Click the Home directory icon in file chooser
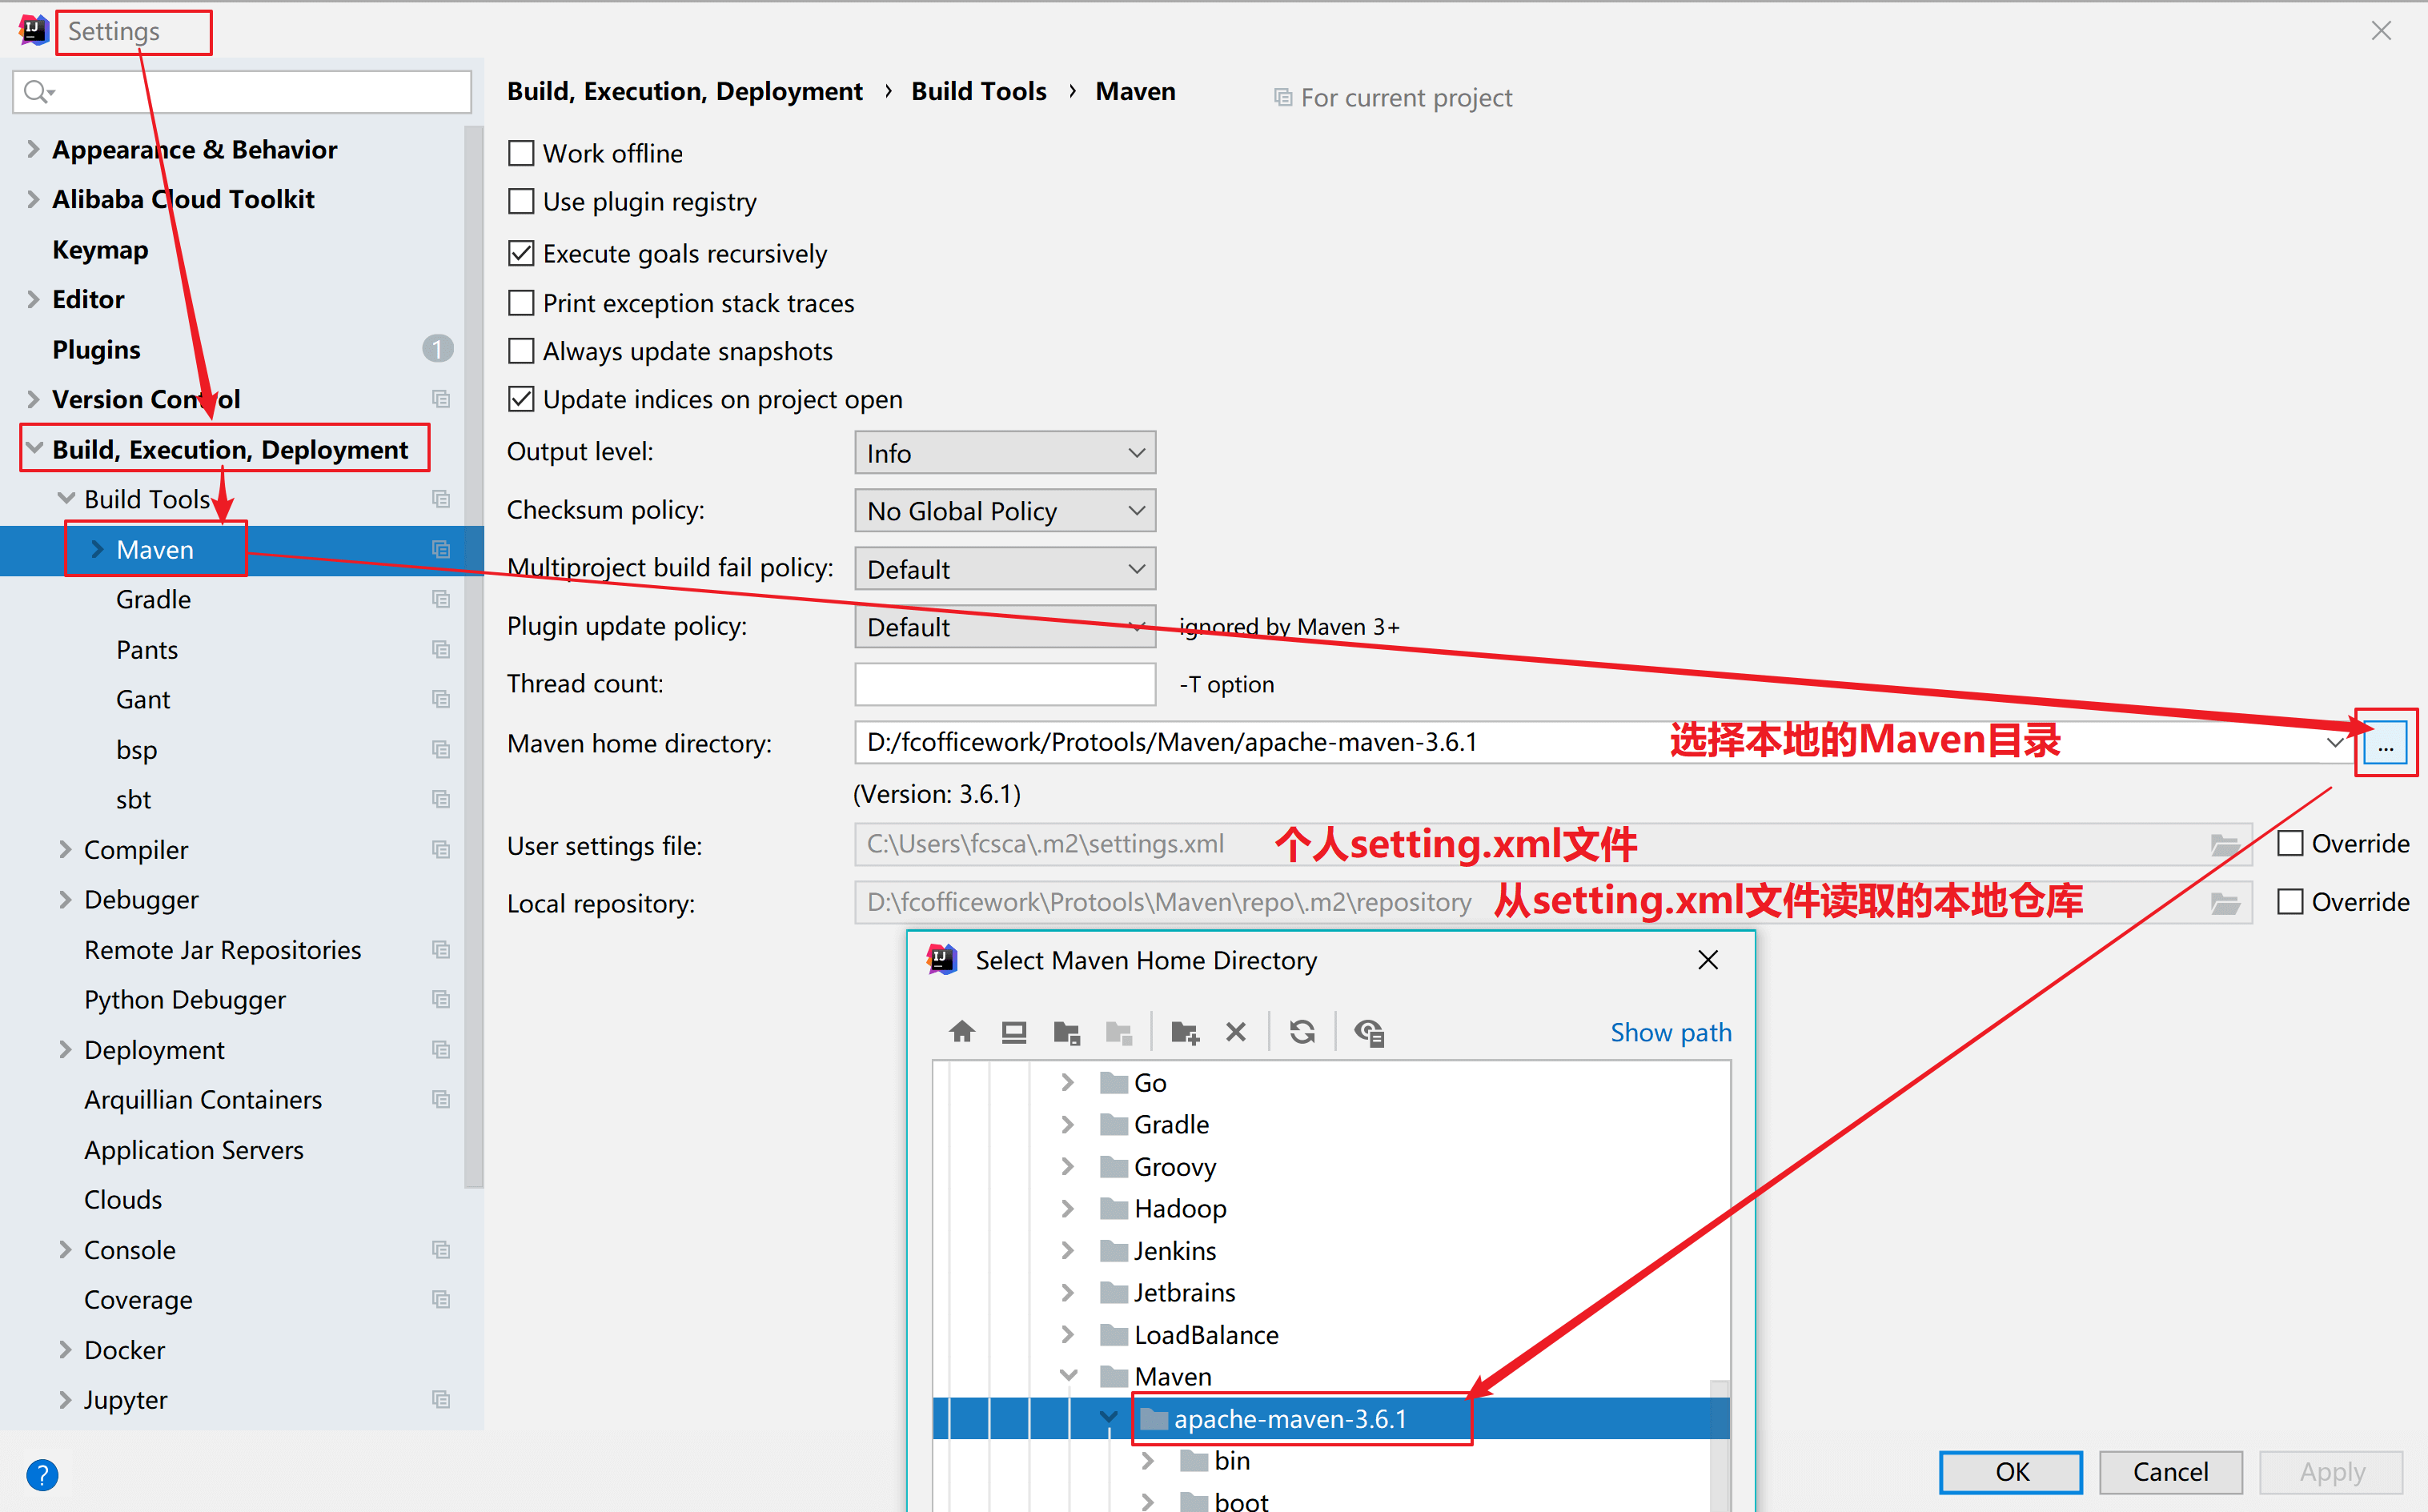The image size is (2428, 1512). pos(962,1032)
